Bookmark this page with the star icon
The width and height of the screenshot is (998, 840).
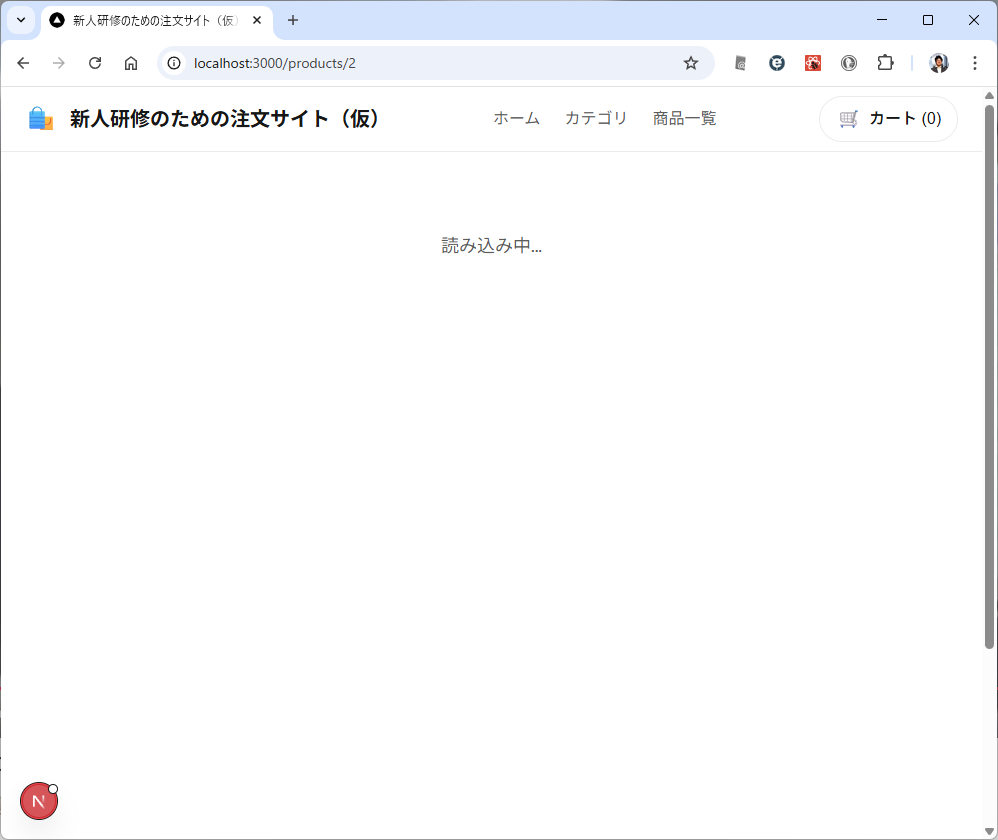click(x=690, y=63)
